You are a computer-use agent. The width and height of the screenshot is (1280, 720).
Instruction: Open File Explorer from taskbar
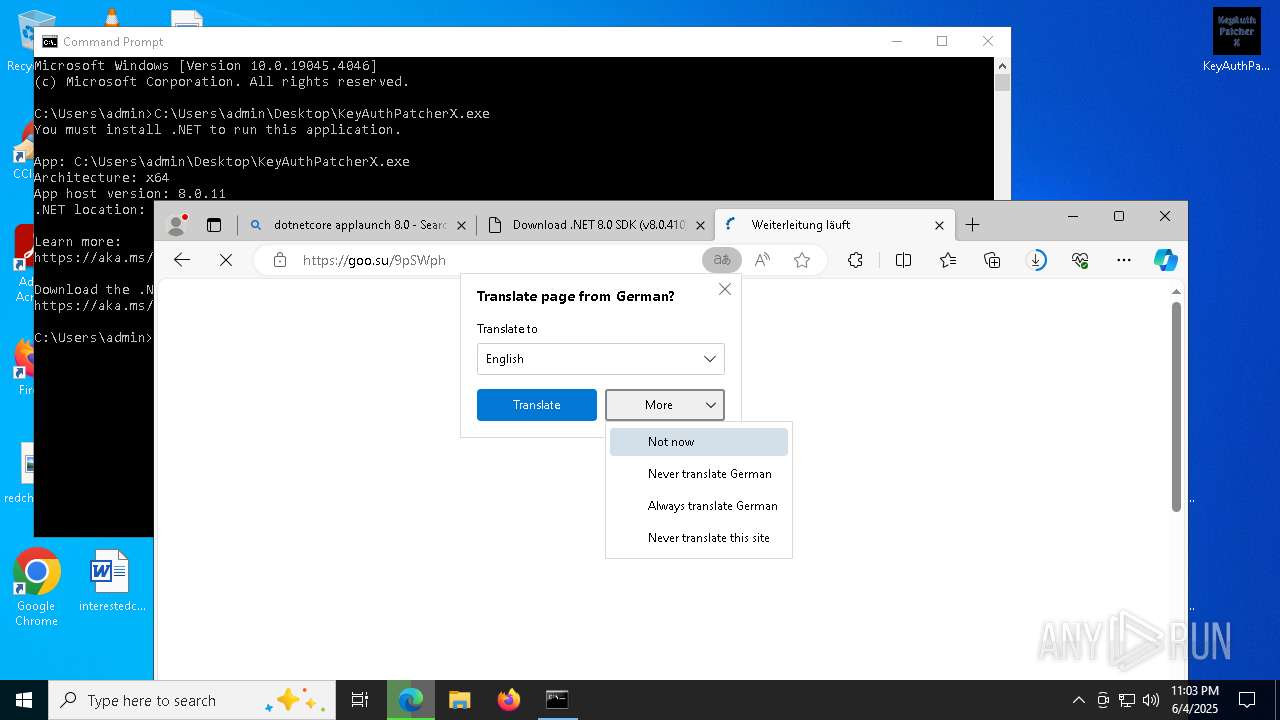(460, 700)
